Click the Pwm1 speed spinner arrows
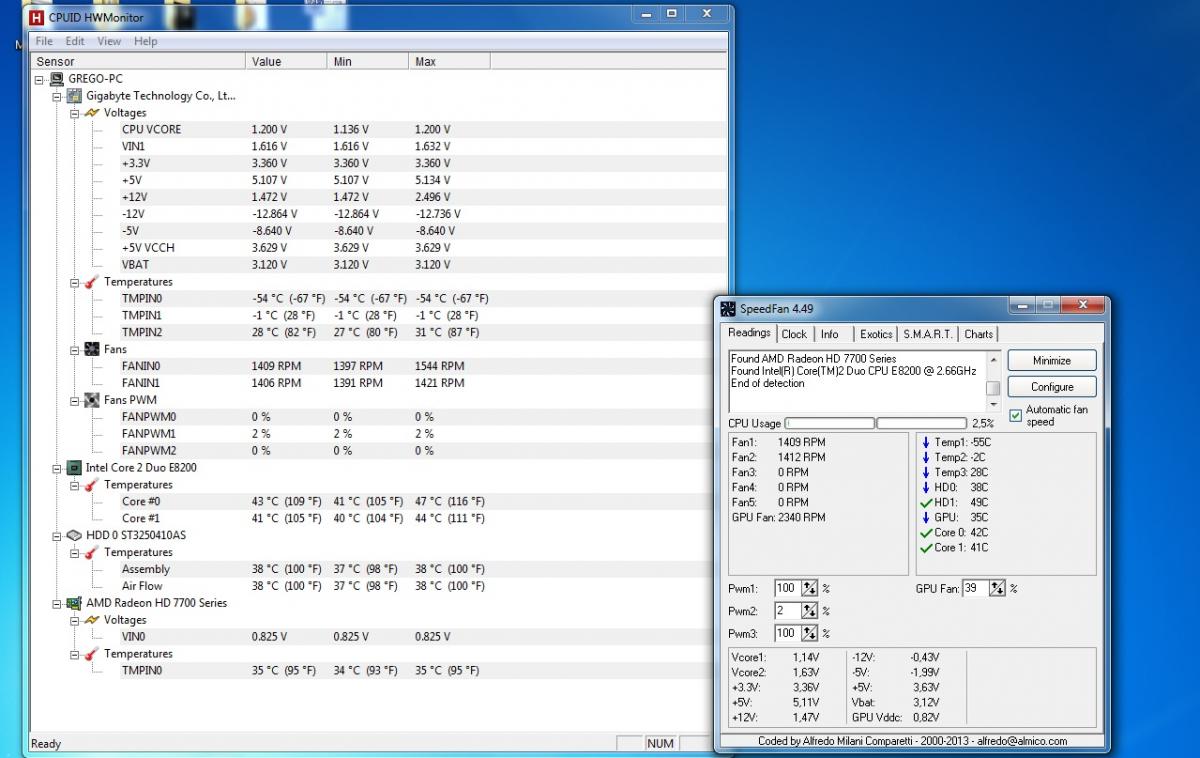 click(809, 588)
